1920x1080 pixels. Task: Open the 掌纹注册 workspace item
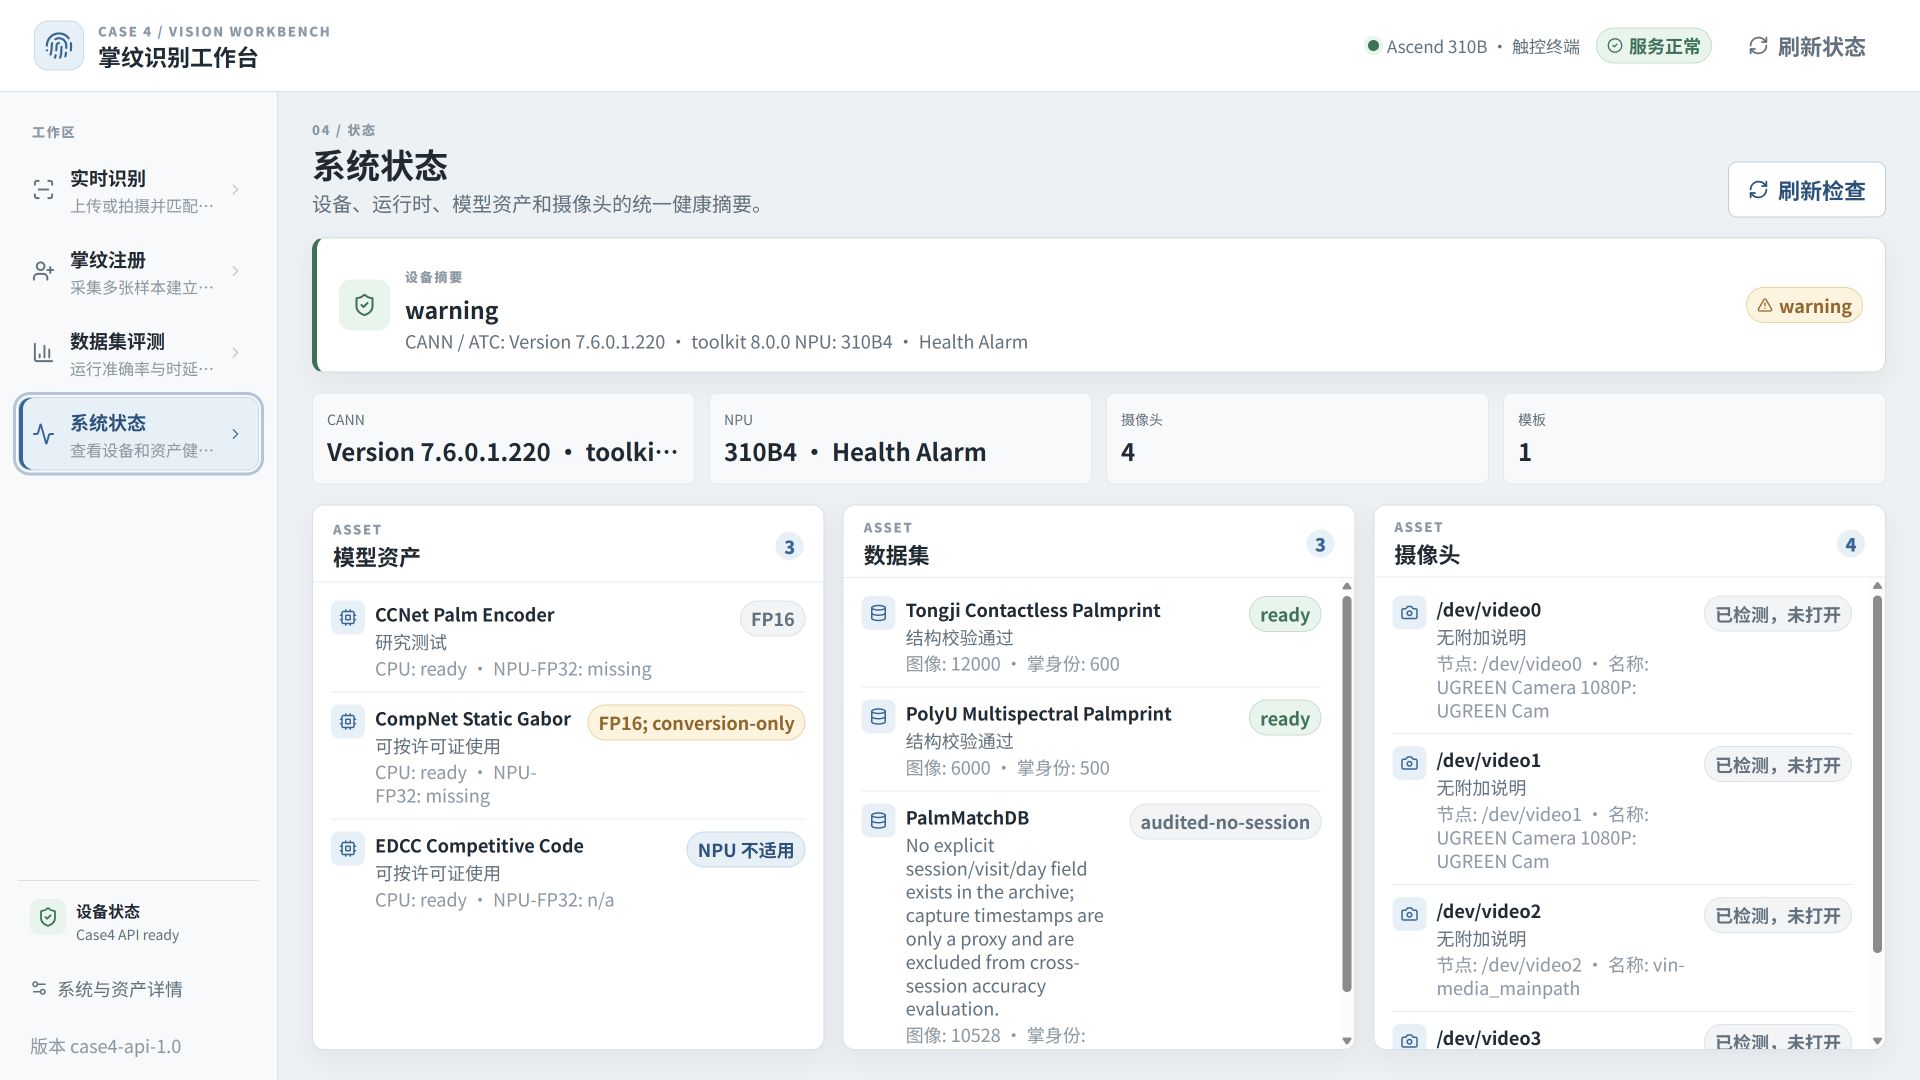coord(139,271)
